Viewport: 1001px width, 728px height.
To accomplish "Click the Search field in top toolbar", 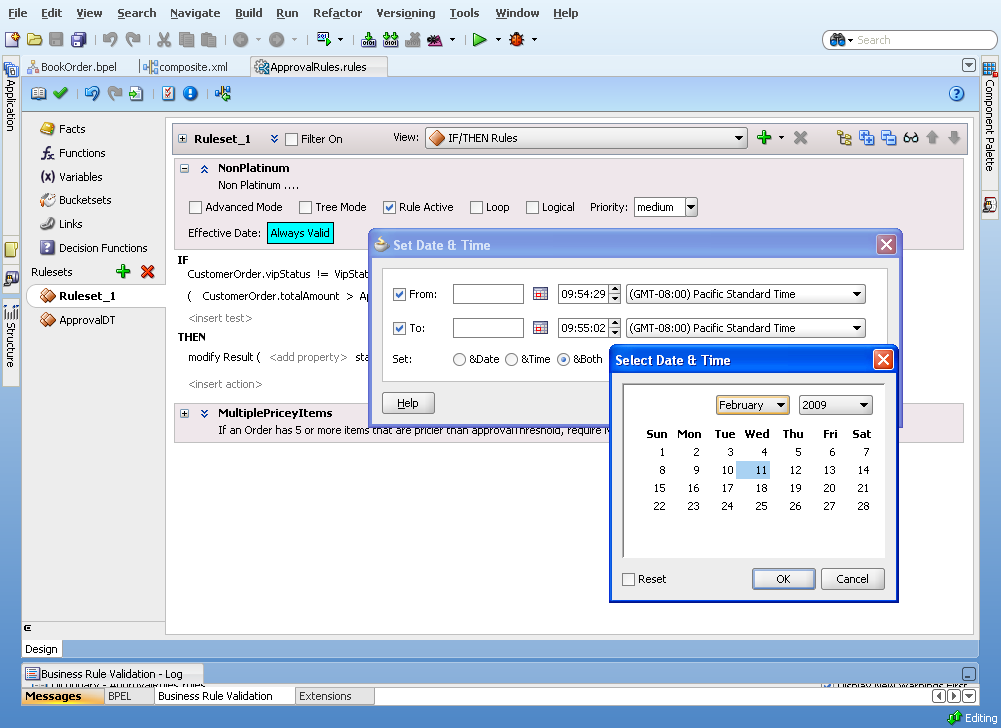I will tap(925, 40).
